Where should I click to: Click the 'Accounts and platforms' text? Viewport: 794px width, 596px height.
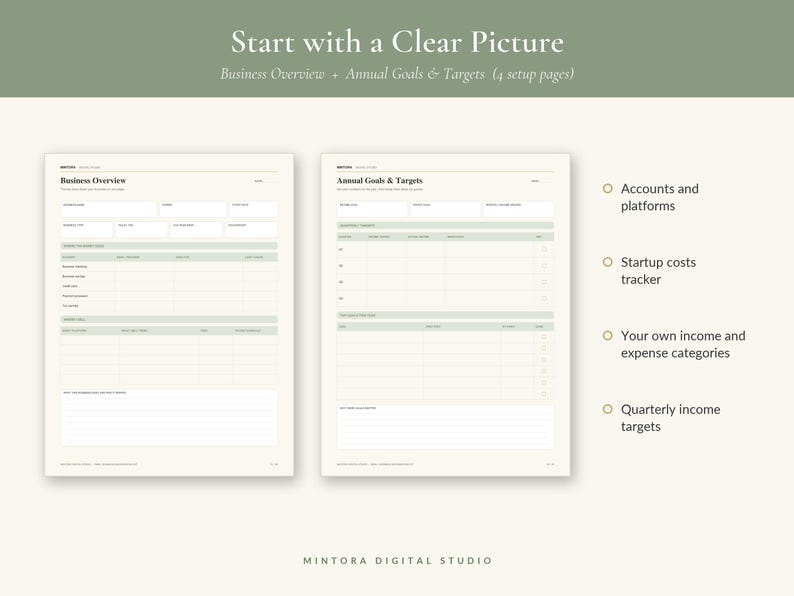(x=659, y=197)
